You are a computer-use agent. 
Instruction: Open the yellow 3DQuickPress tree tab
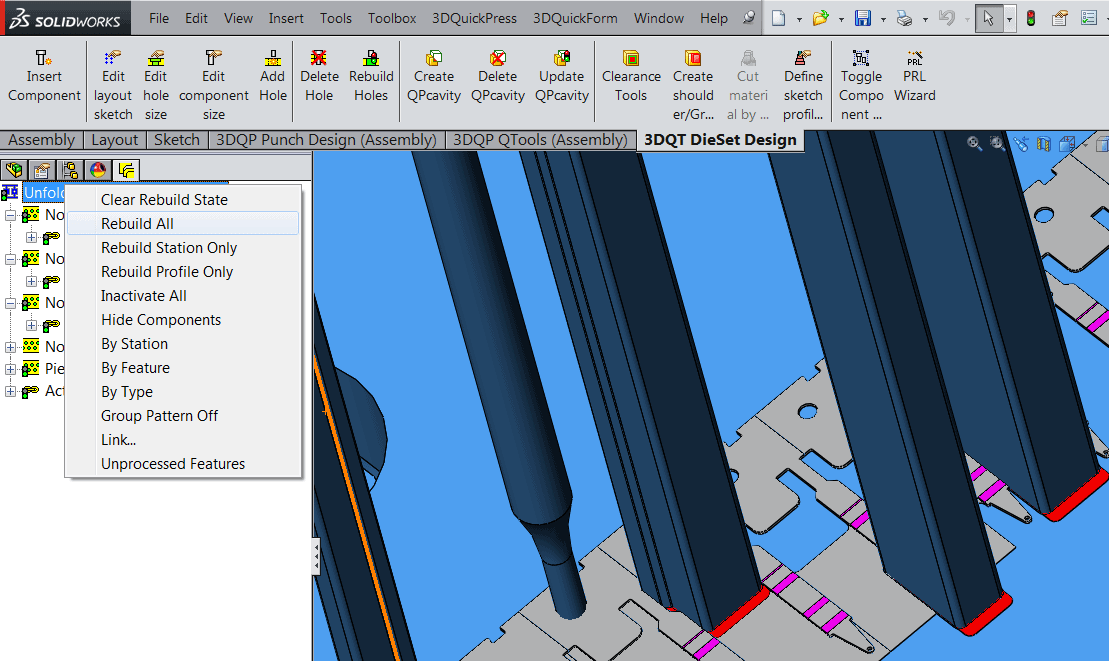coord(127,170)
